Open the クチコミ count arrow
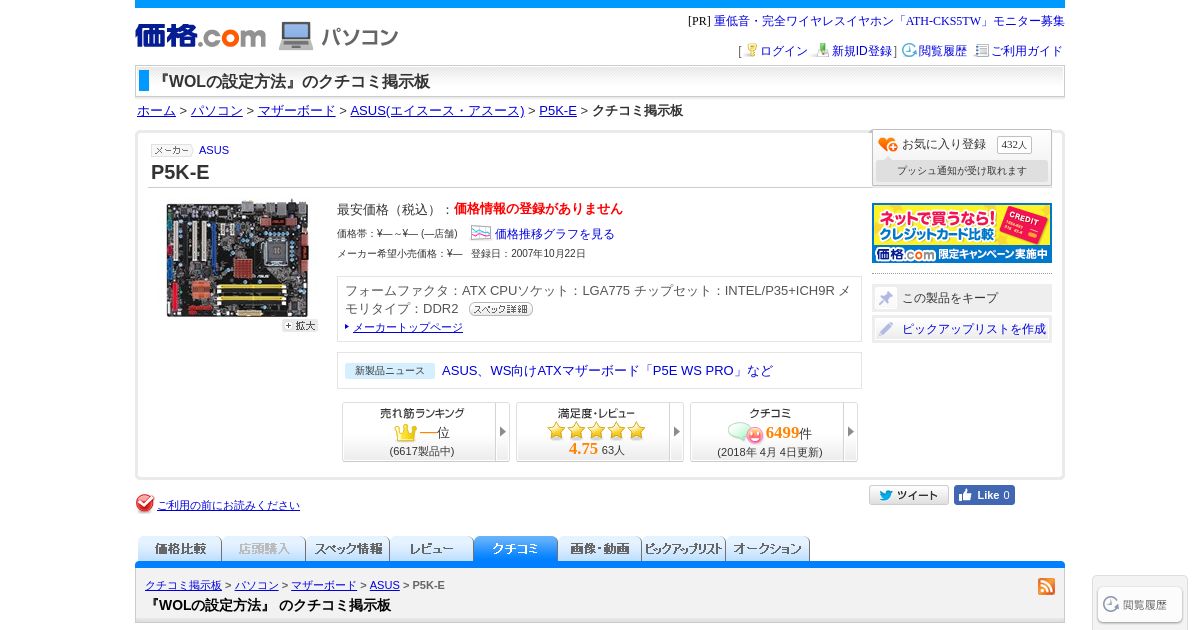Image resolution: width=1200 pixels, height=630 pixels. [851, 432]
